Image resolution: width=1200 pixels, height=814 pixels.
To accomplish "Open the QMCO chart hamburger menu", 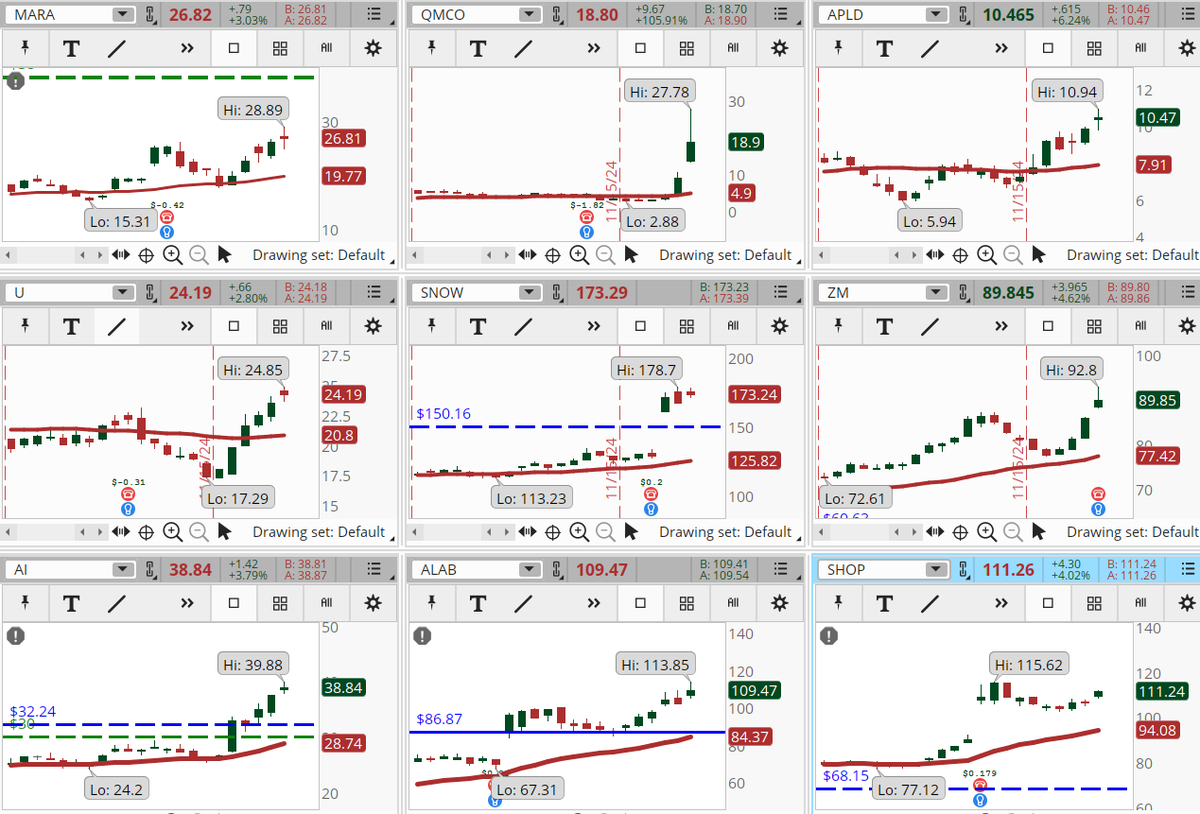I will pyautogui.click(x=779, y=14).
